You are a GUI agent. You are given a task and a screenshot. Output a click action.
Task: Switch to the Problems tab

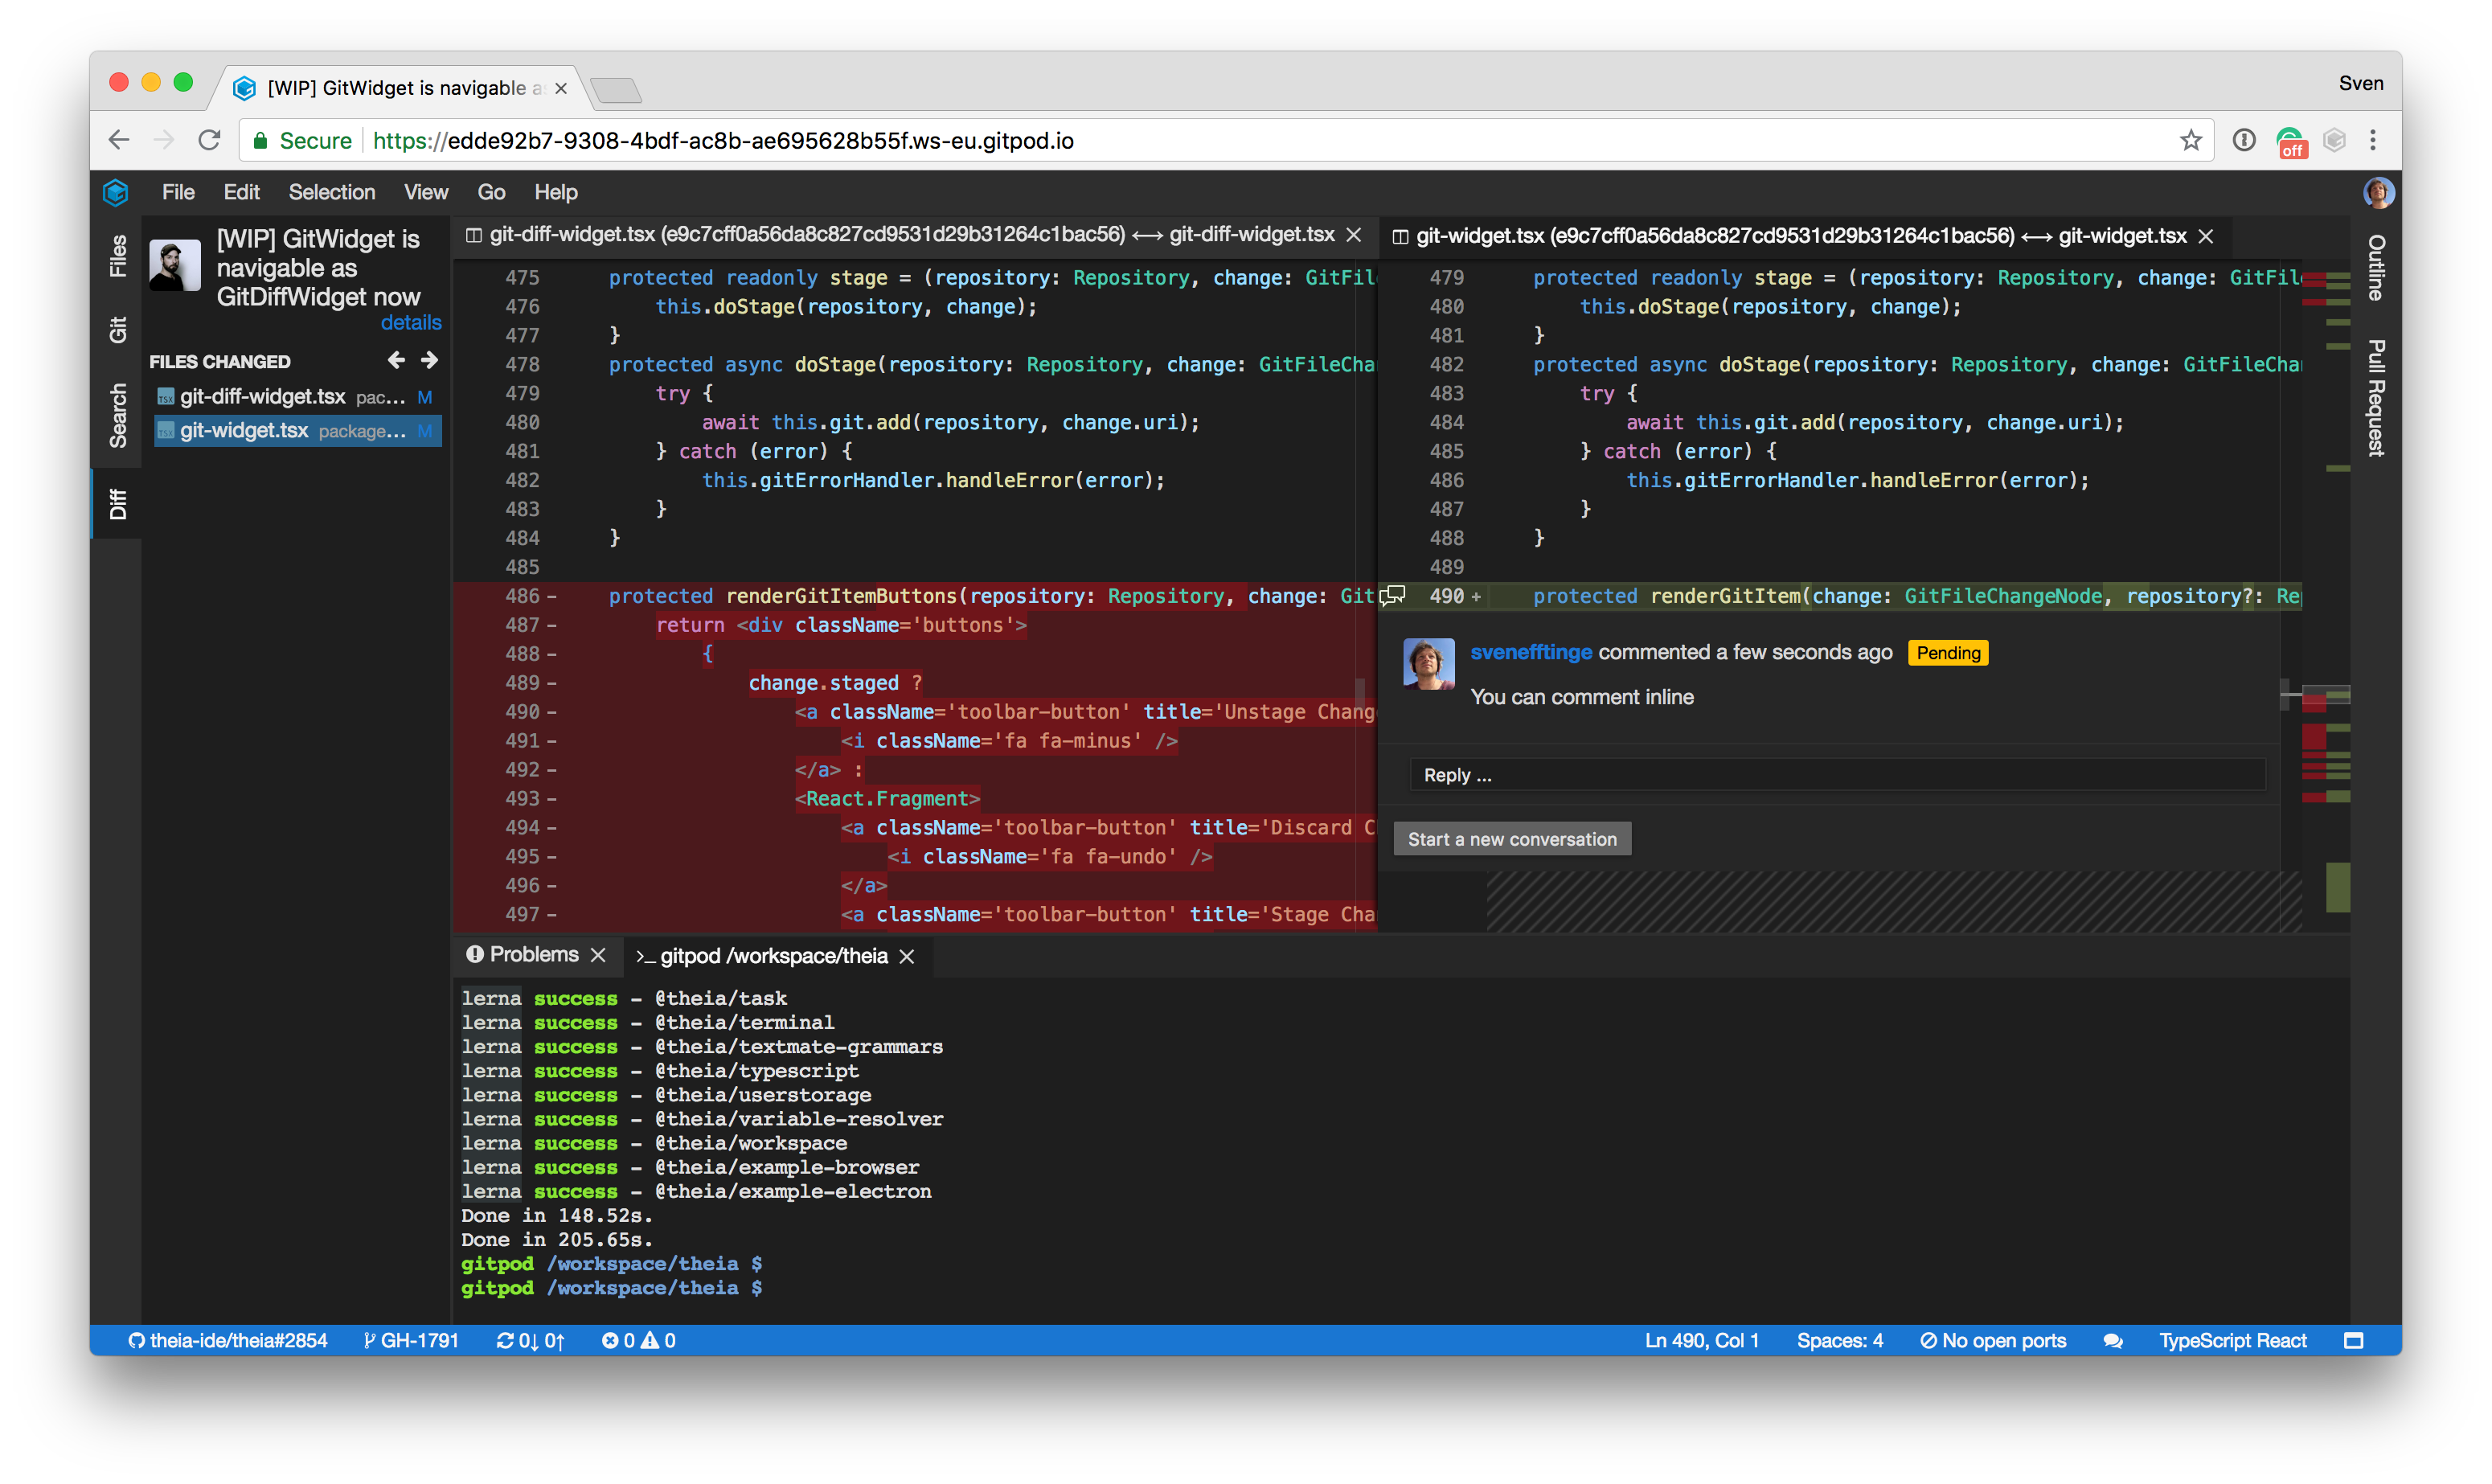pos(533,955)
